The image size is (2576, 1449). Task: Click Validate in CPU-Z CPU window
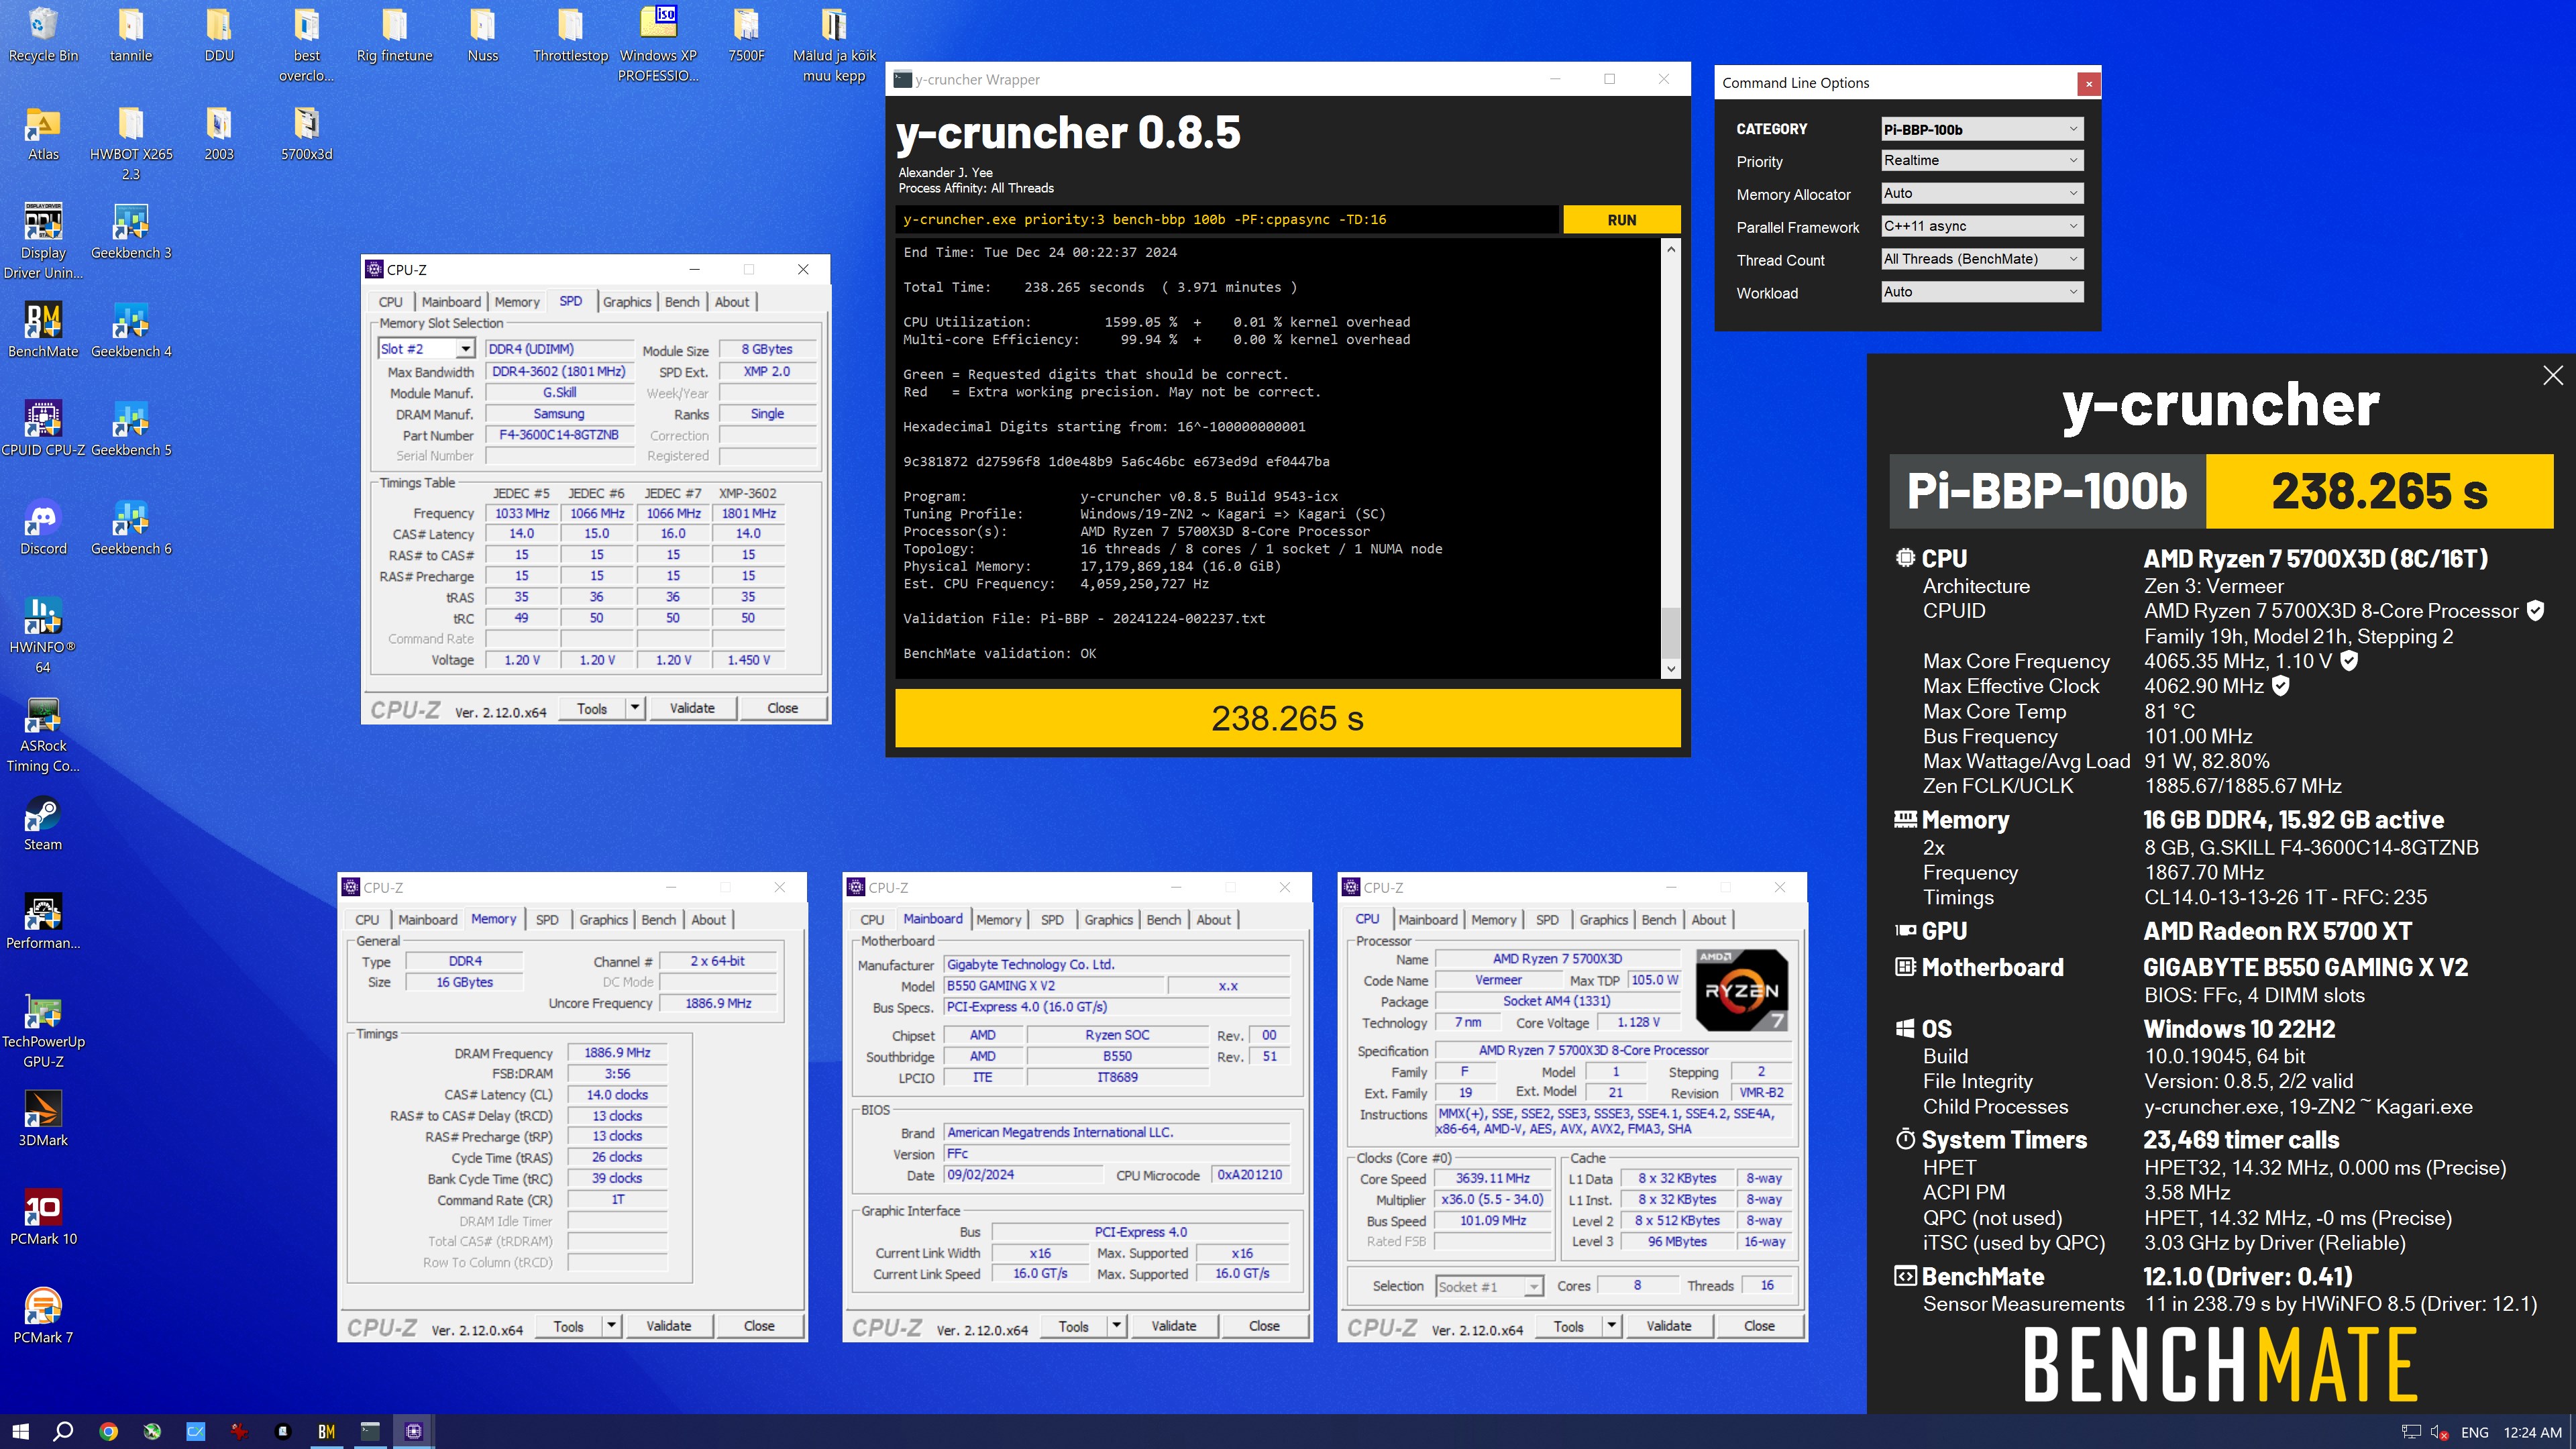point(1669,1326)
